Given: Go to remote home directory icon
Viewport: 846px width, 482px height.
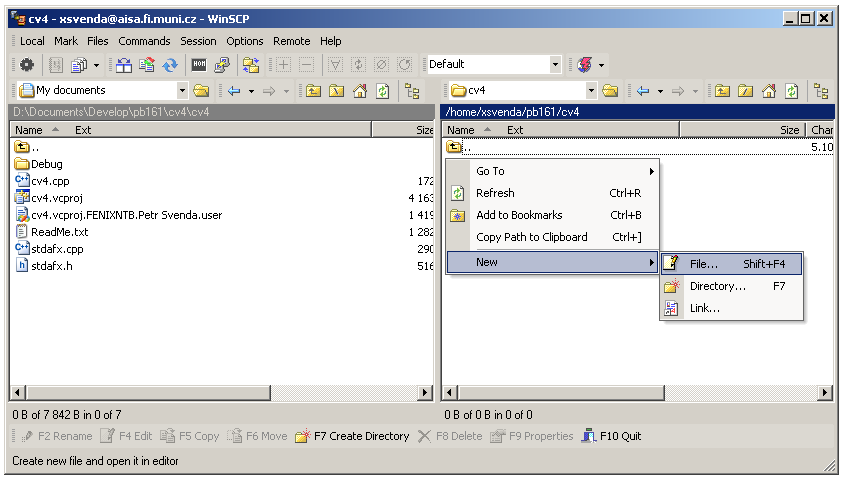Looking at the screenshot, I should coord(769,91).
